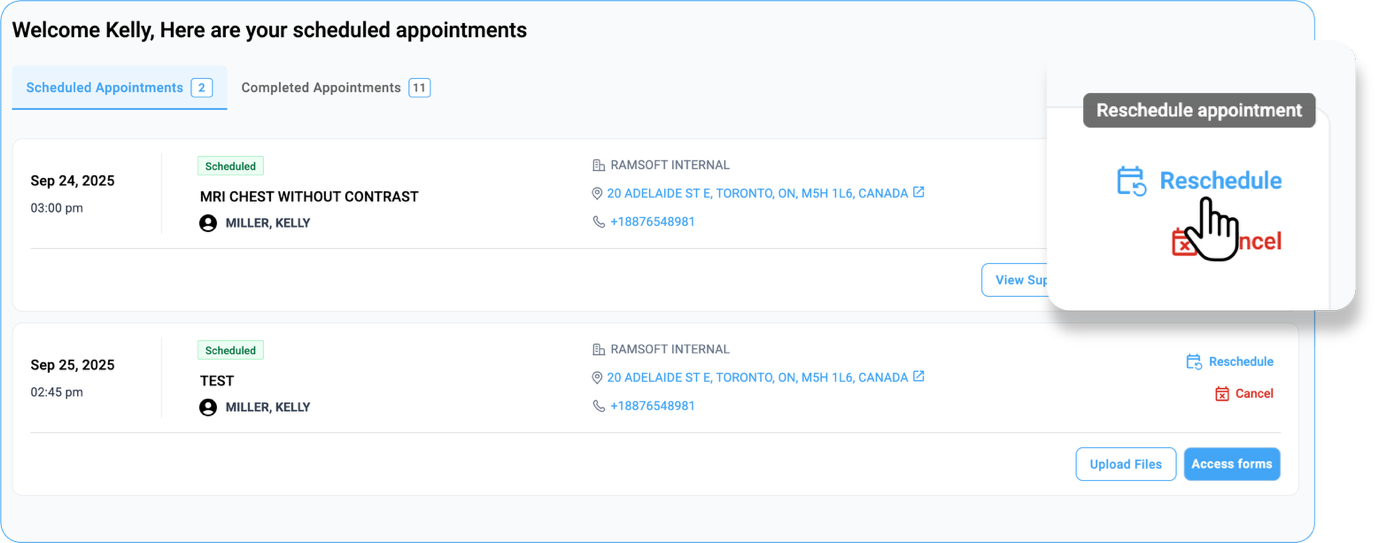Viewport: 1379px width, 543px height.
Task: Click location pin icon on MRI appointment
Action: point(598,194)
